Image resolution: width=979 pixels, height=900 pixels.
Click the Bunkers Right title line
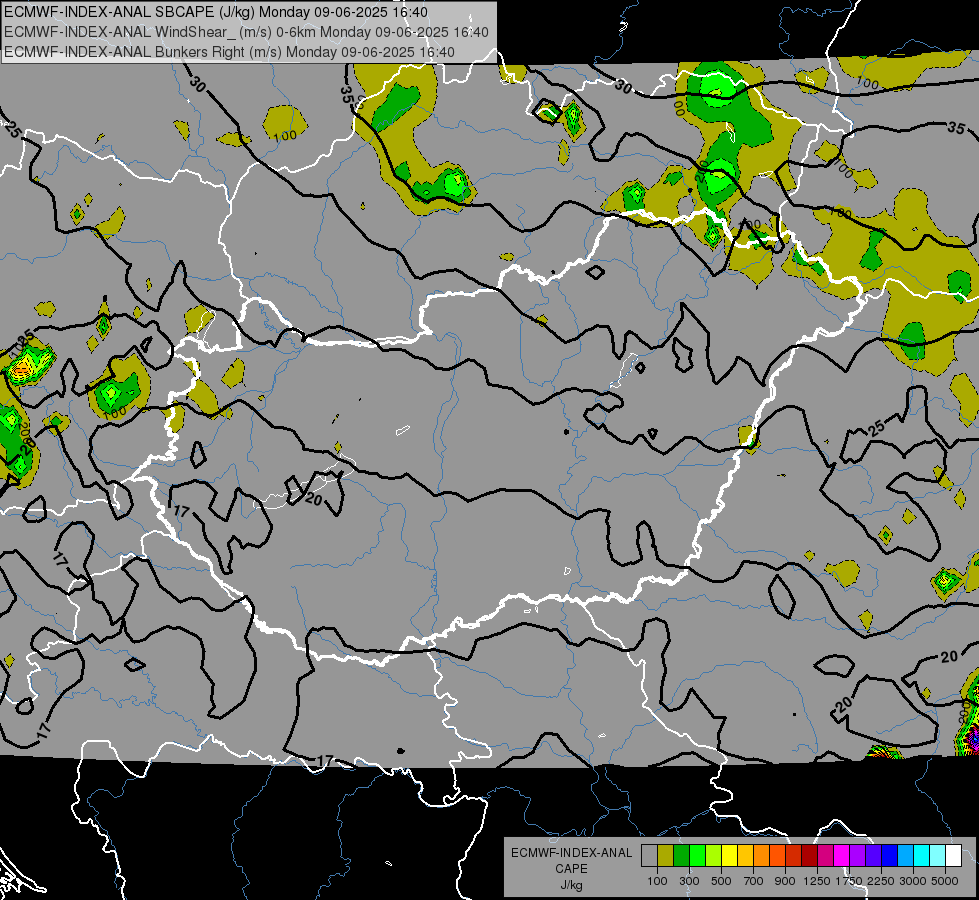(229, 52)
